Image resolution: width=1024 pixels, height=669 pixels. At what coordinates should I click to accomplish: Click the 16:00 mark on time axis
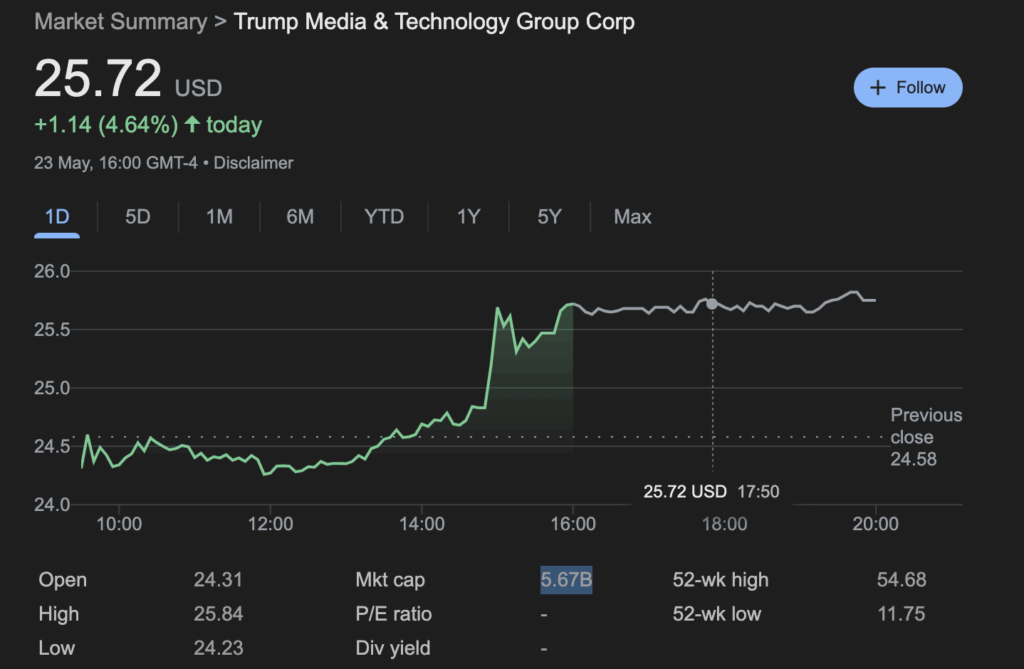tap(572, 524)
